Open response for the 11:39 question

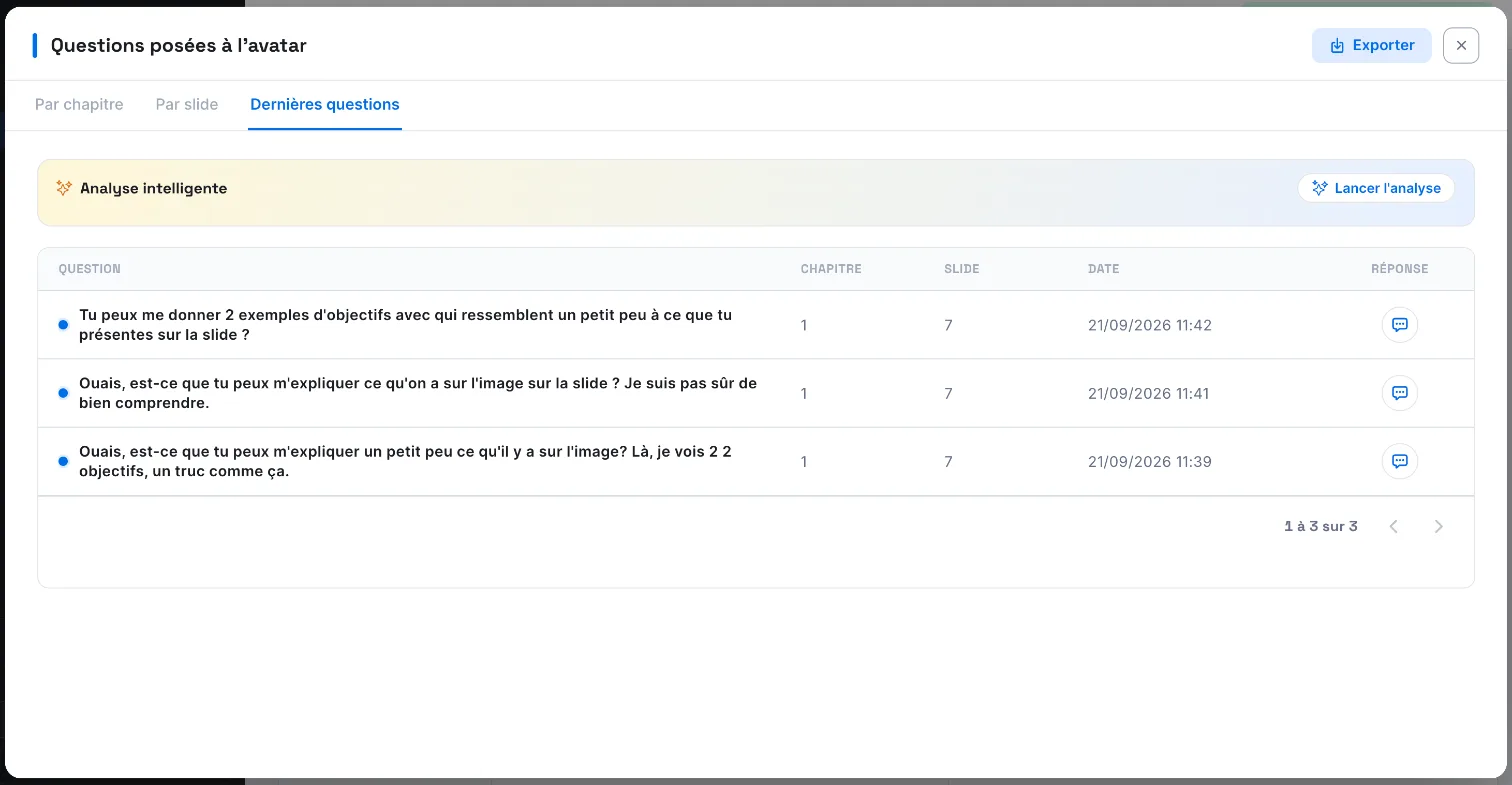pos(1400,461)
